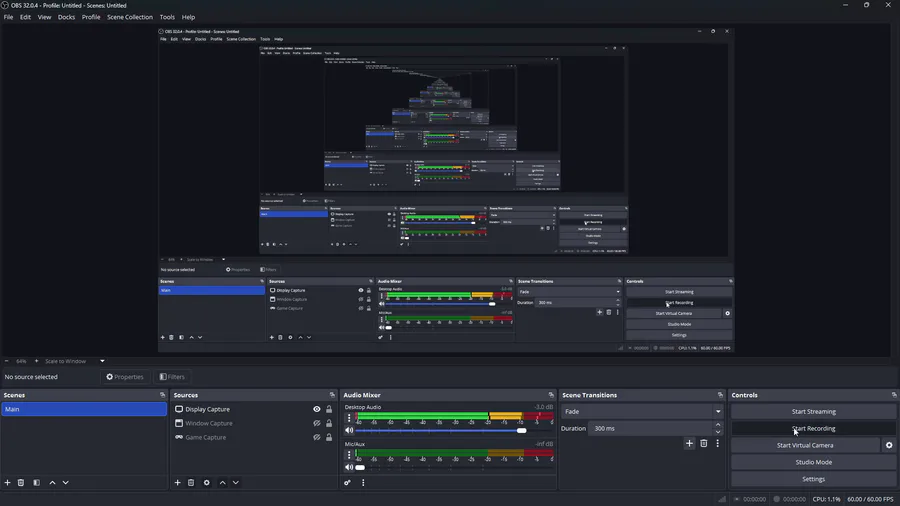
Task: Show the Window Capture source
Action: 316,423
